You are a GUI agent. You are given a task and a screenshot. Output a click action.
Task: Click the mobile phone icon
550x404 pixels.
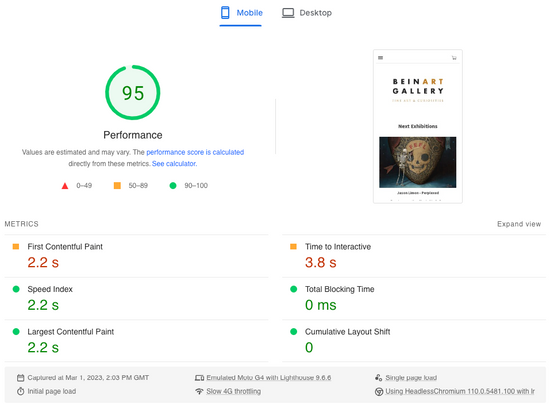tap(225, 13)
